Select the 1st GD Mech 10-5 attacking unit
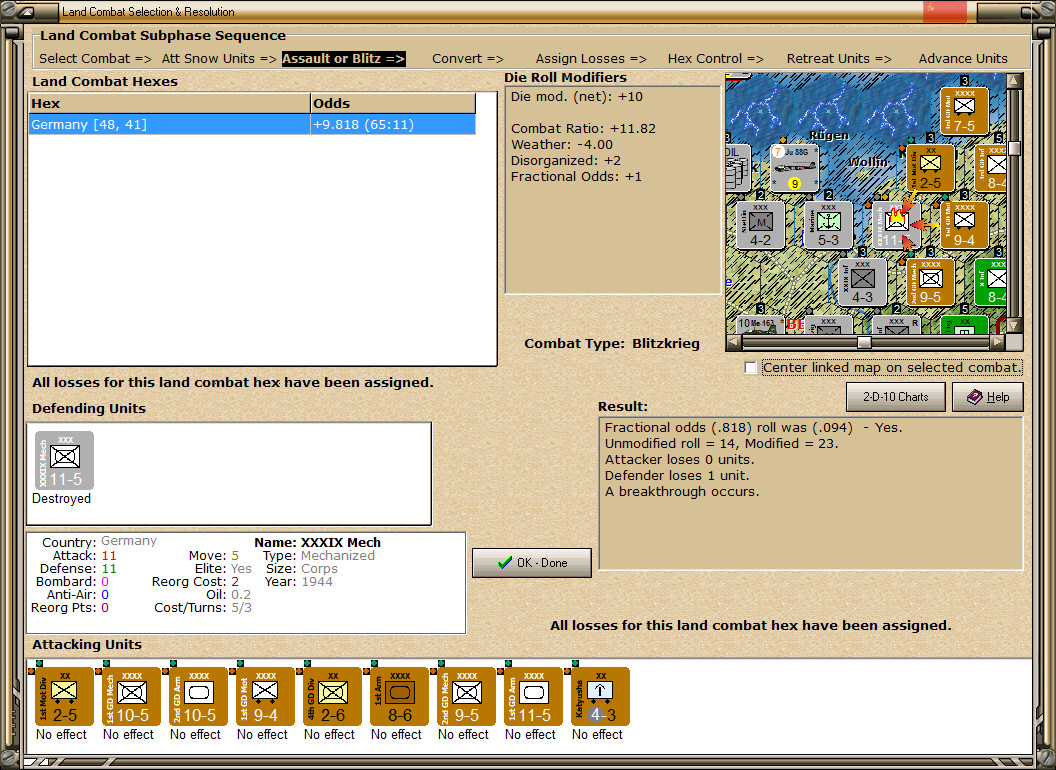This screenshot has width=1056, height=770. point(131,697)
